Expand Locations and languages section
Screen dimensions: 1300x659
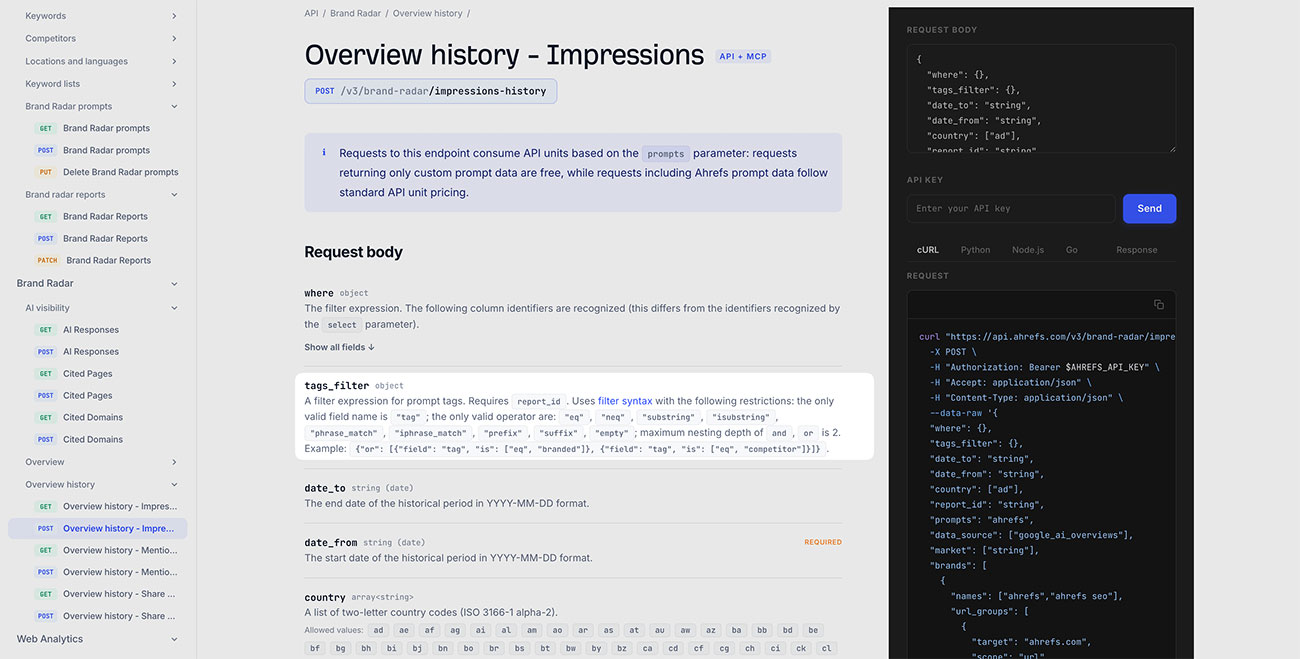[174, 61]
